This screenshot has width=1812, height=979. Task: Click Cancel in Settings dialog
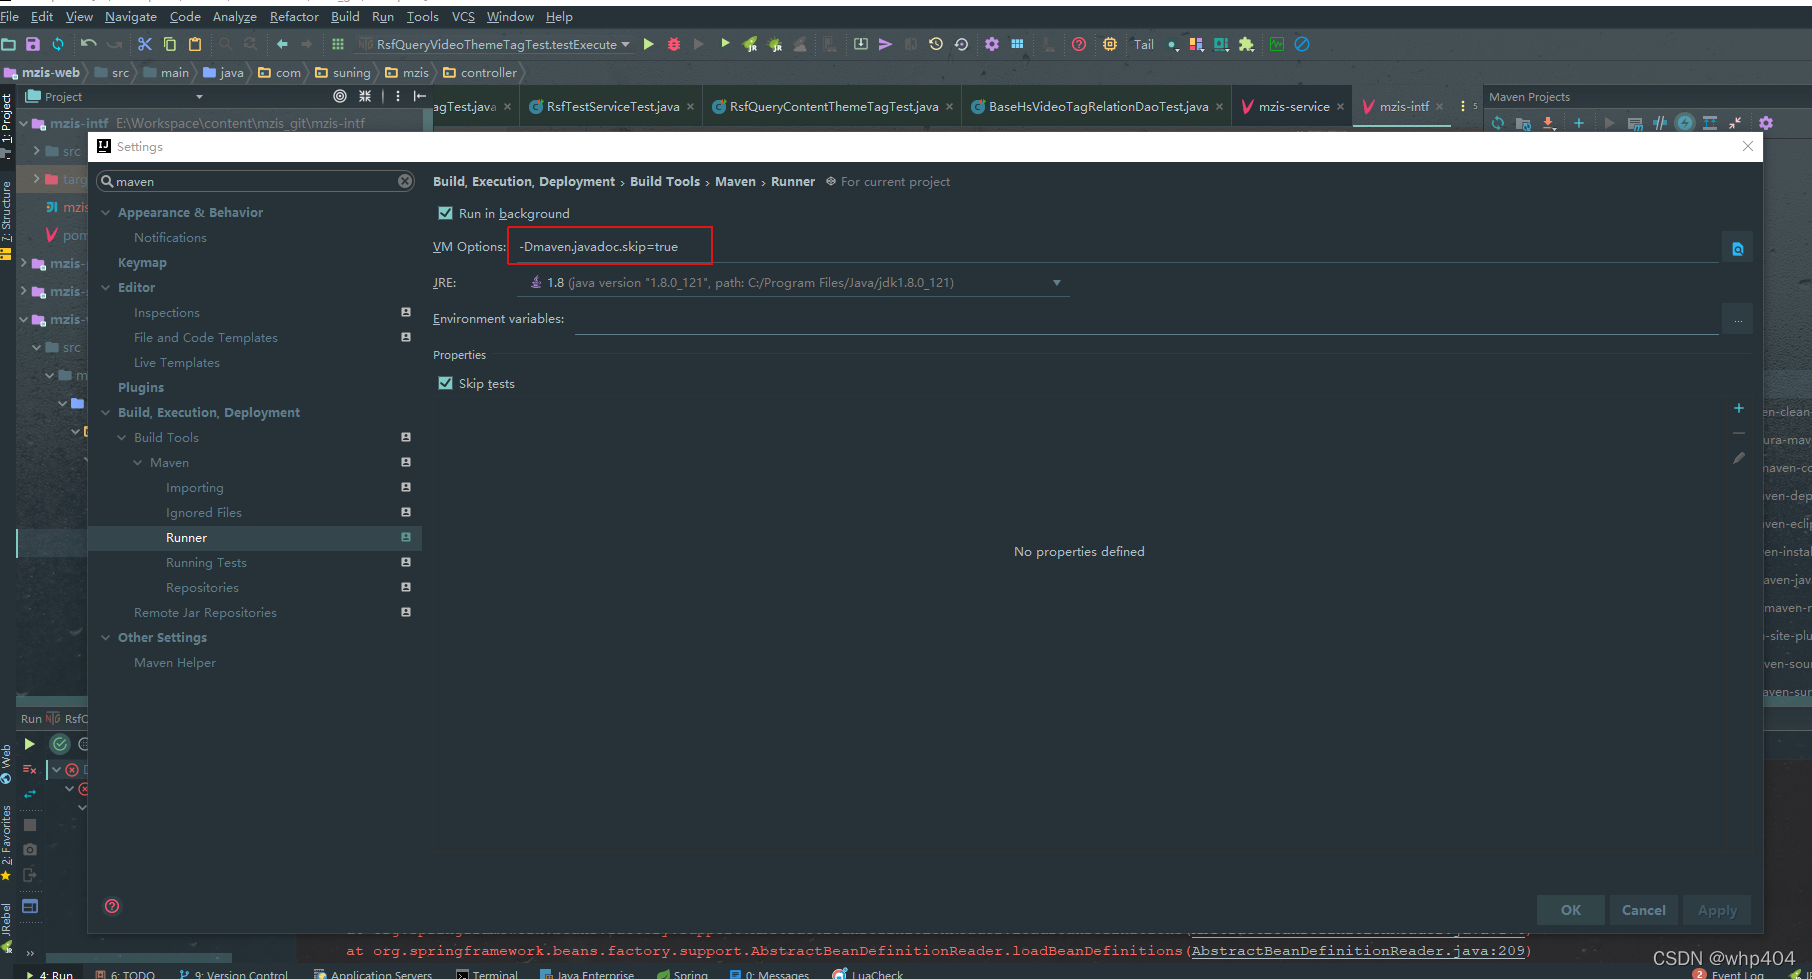pyautogui.click(x=1643, y=910)
